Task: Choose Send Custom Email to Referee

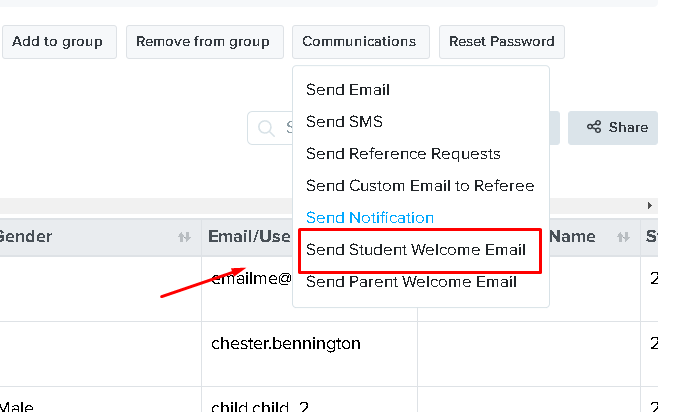Action: [x=421, y=186]
